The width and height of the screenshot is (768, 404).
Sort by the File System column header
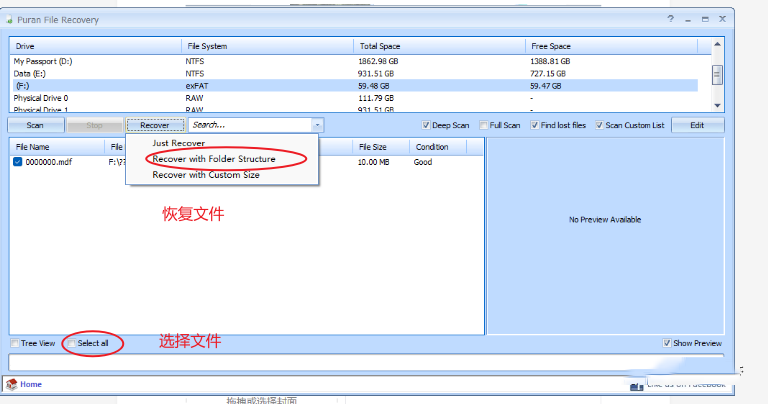pyautogui.click(x=267, y=46)
